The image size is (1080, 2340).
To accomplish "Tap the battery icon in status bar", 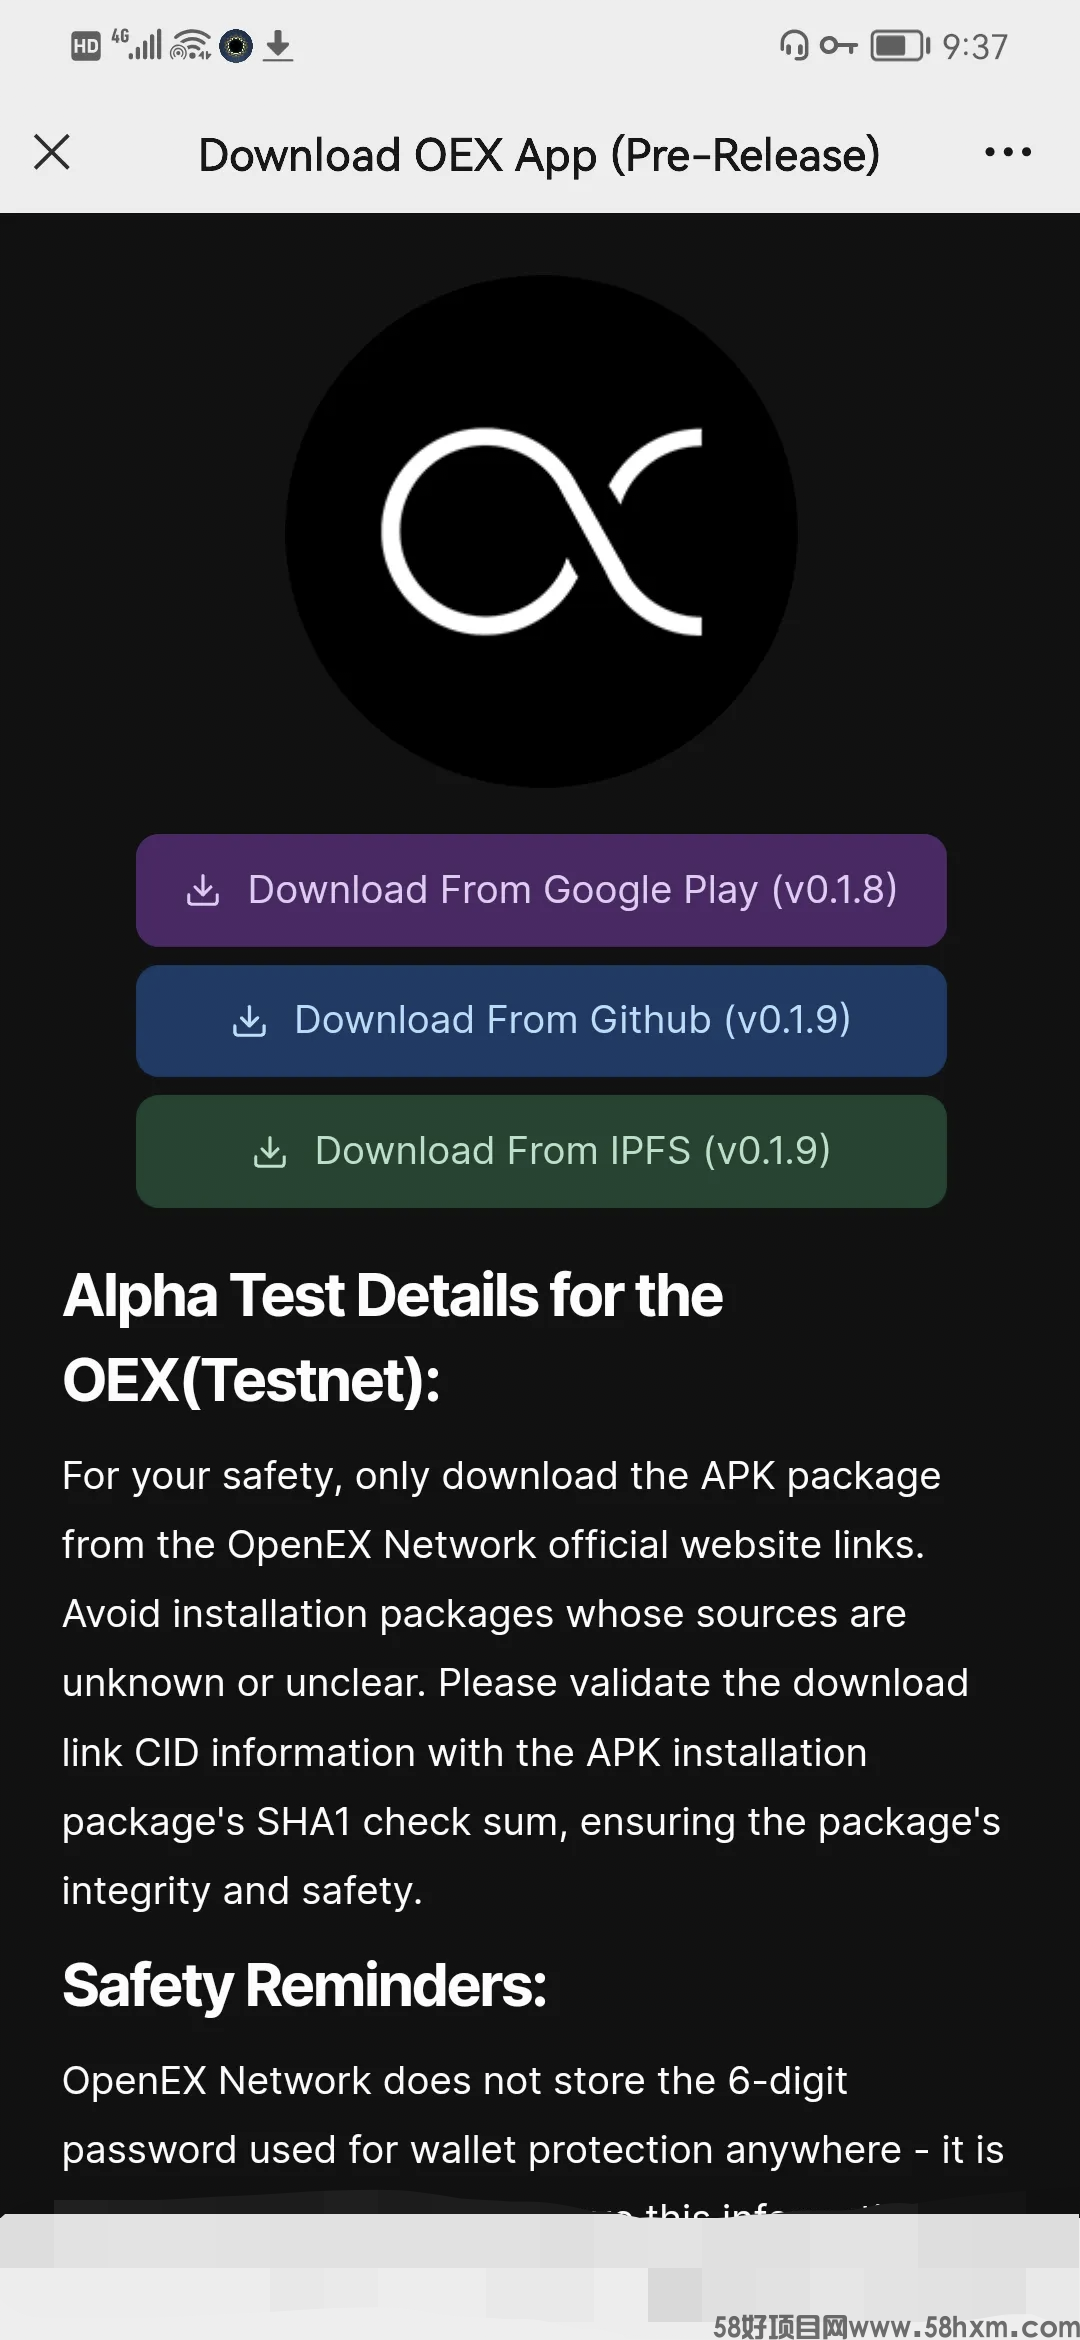I will pos(900,46).
